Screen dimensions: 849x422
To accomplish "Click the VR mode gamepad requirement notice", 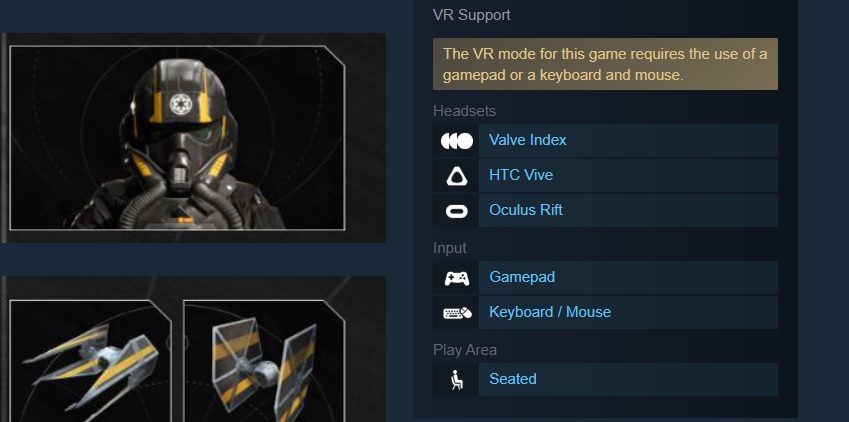I will click(x=605, y=64).
